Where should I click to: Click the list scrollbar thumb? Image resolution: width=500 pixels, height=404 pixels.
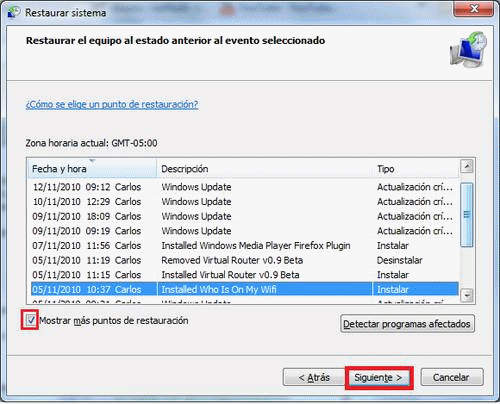pyautogui.click(x=467, y=215)
